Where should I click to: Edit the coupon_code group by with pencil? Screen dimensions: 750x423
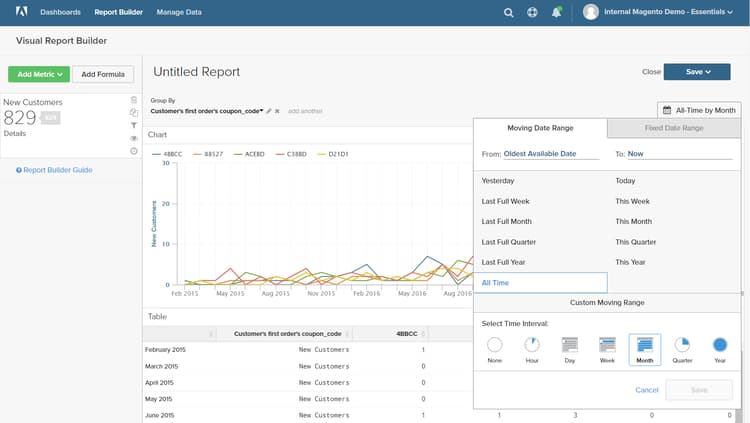pos(269,111)
